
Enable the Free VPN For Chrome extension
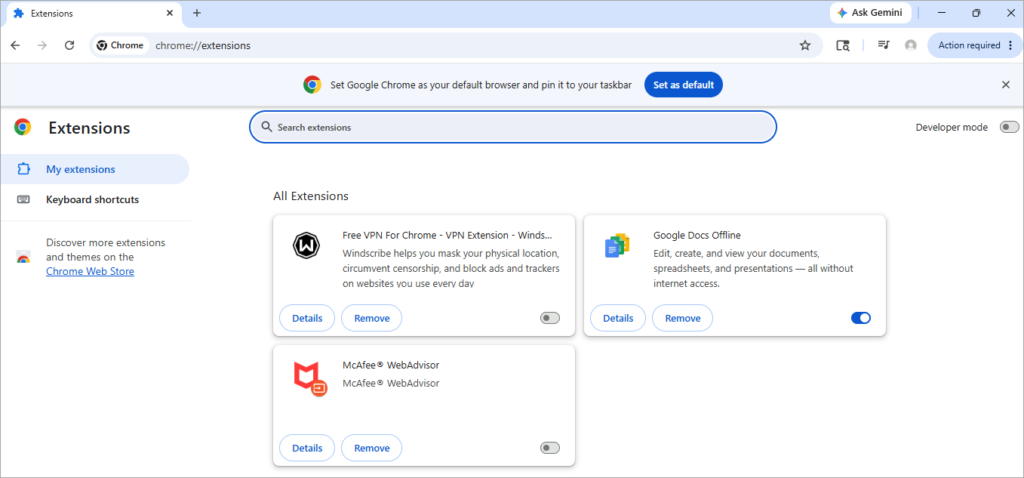point(550,318)
